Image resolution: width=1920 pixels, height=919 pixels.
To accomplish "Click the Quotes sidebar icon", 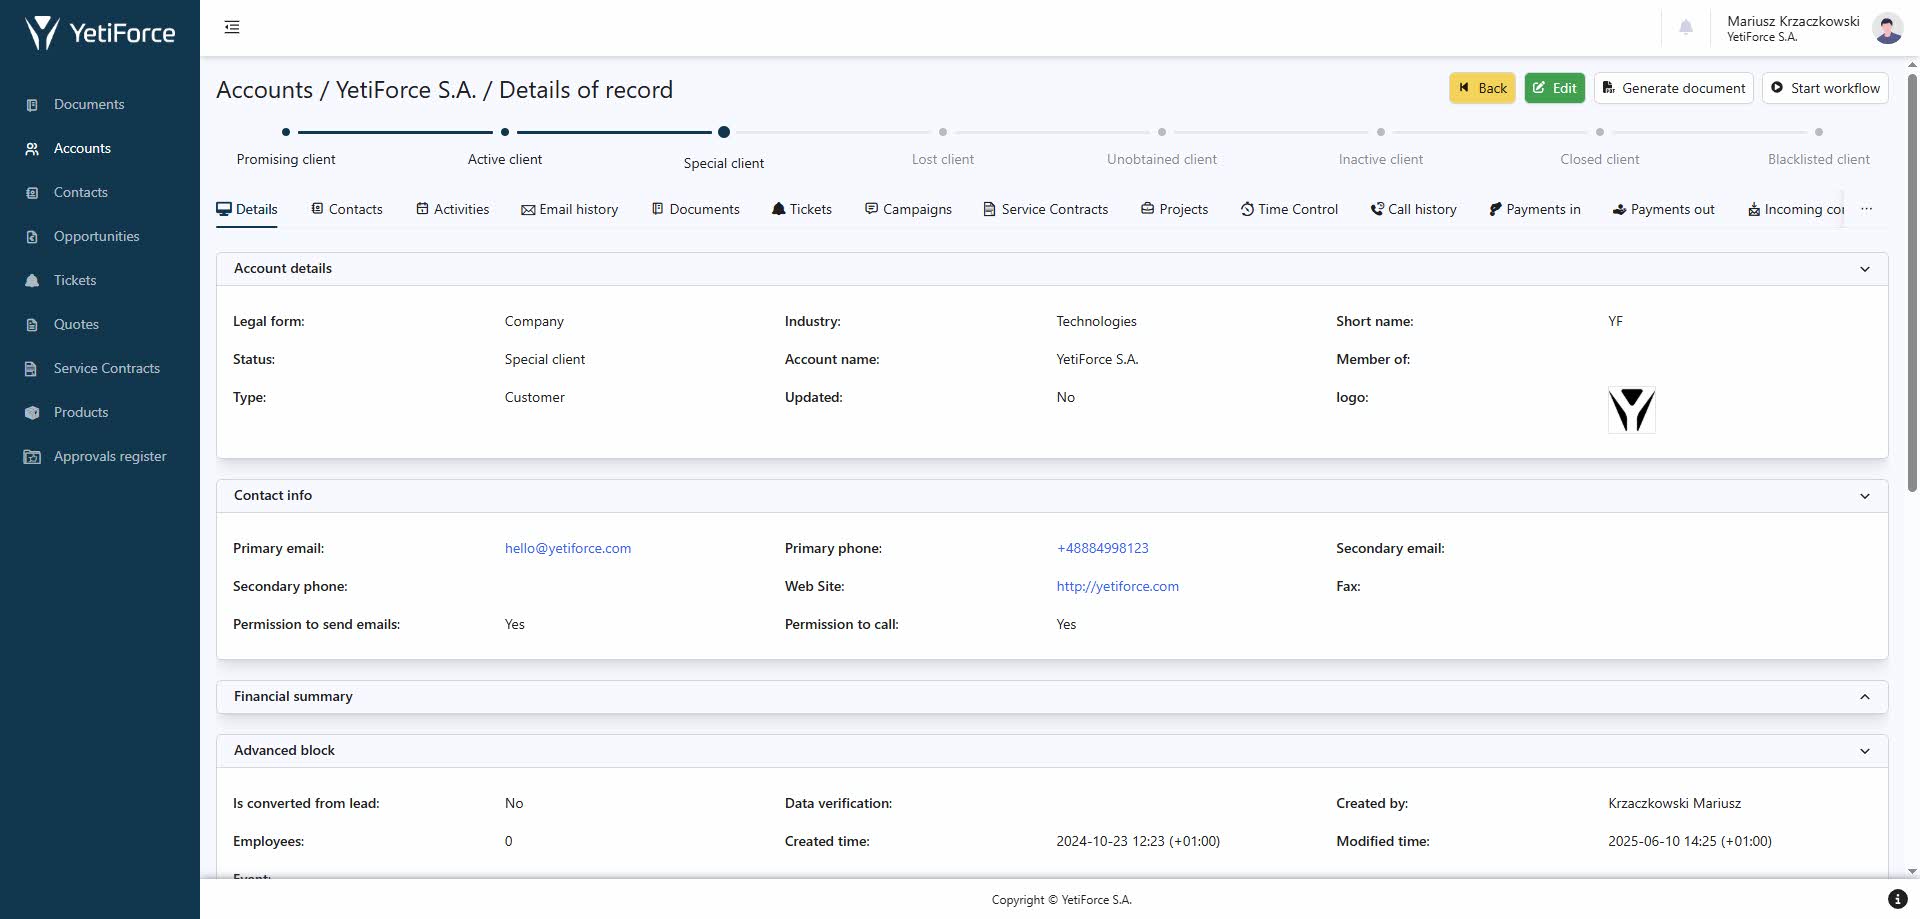I will (x=32, y=325).
